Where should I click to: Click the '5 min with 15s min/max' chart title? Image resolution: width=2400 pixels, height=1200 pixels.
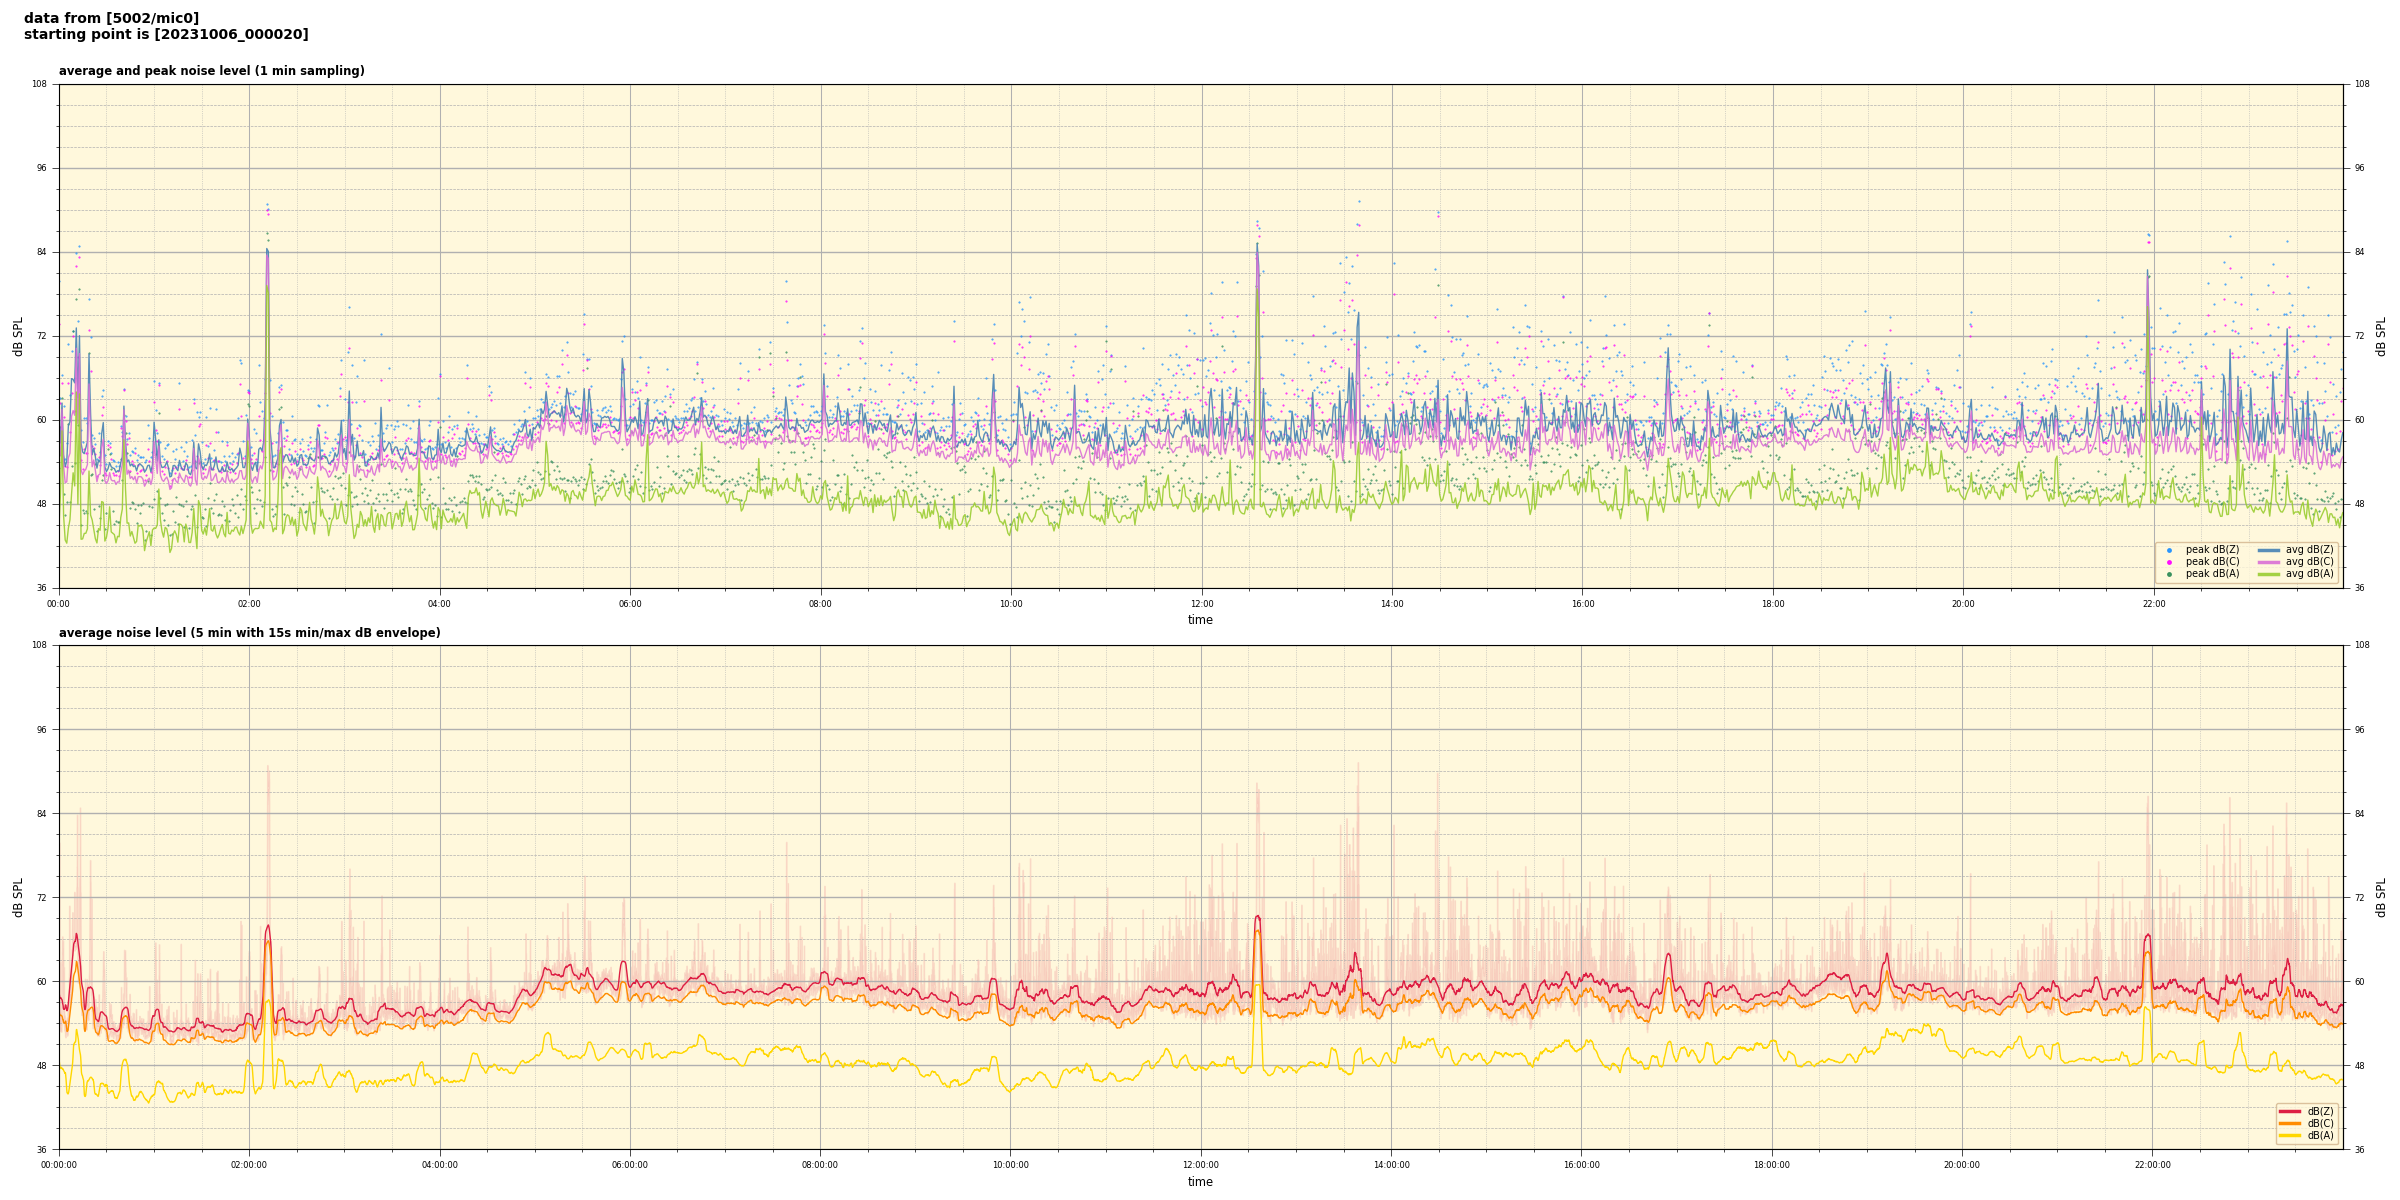(249, 633)
